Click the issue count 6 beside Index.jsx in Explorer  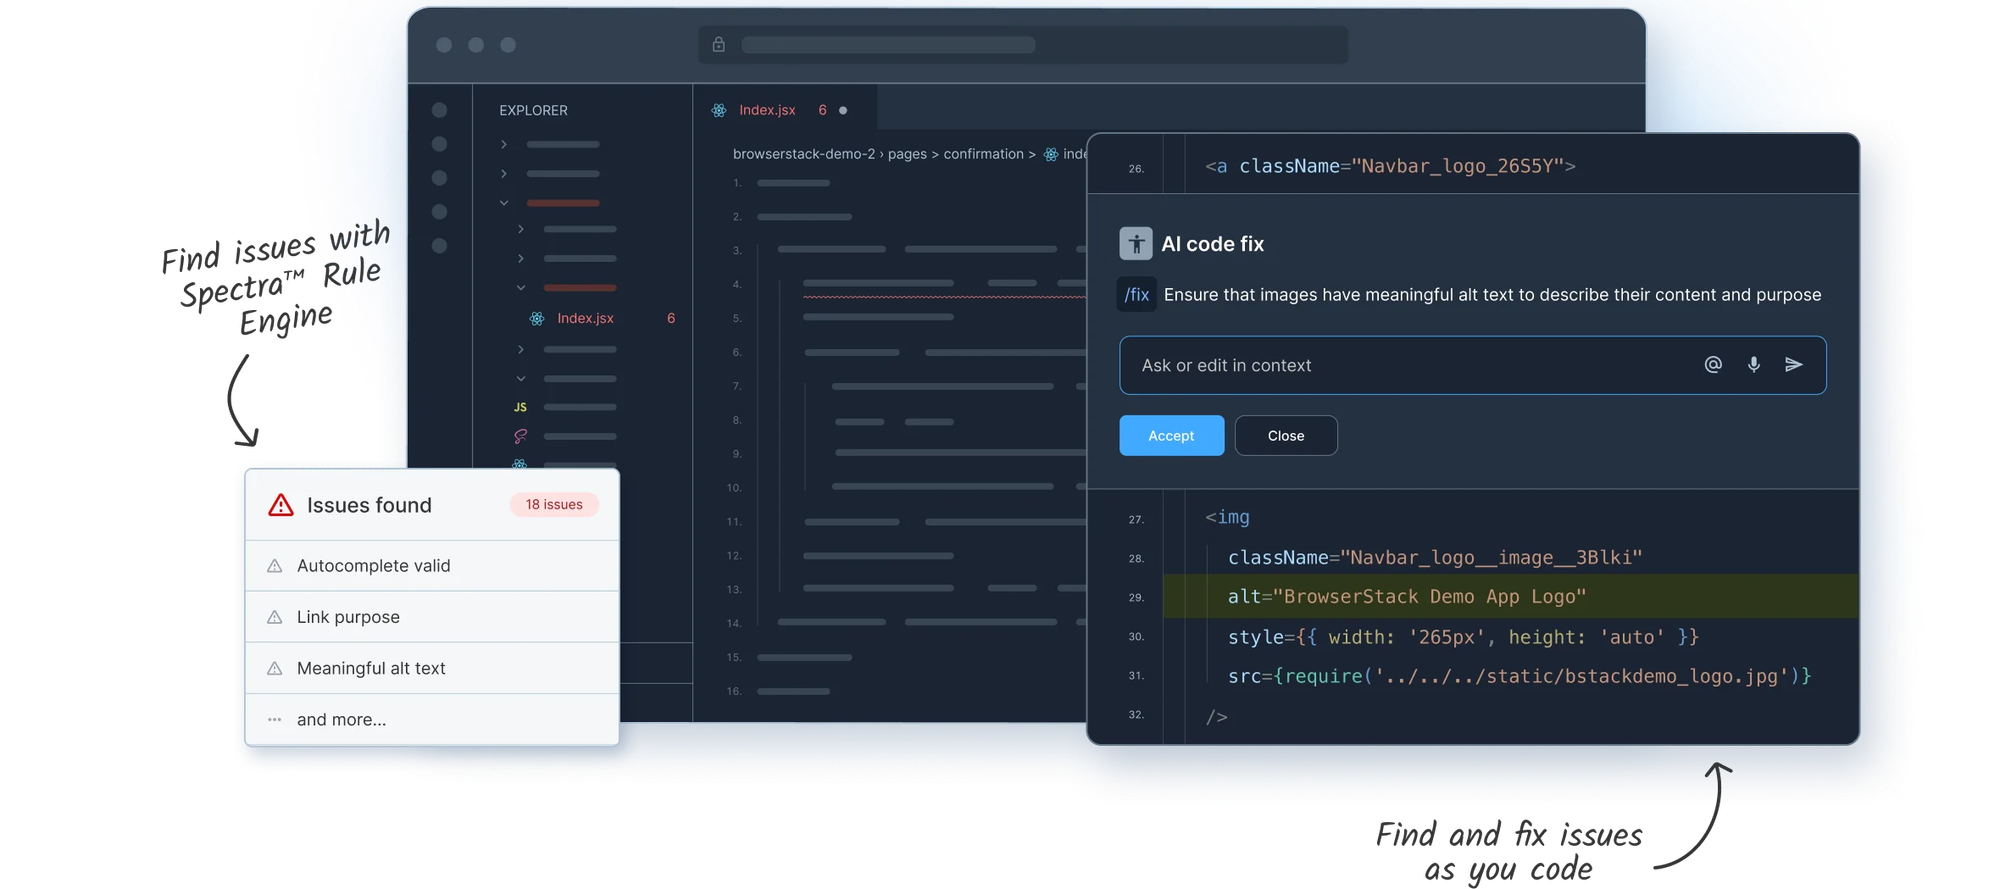coord(671,318)
